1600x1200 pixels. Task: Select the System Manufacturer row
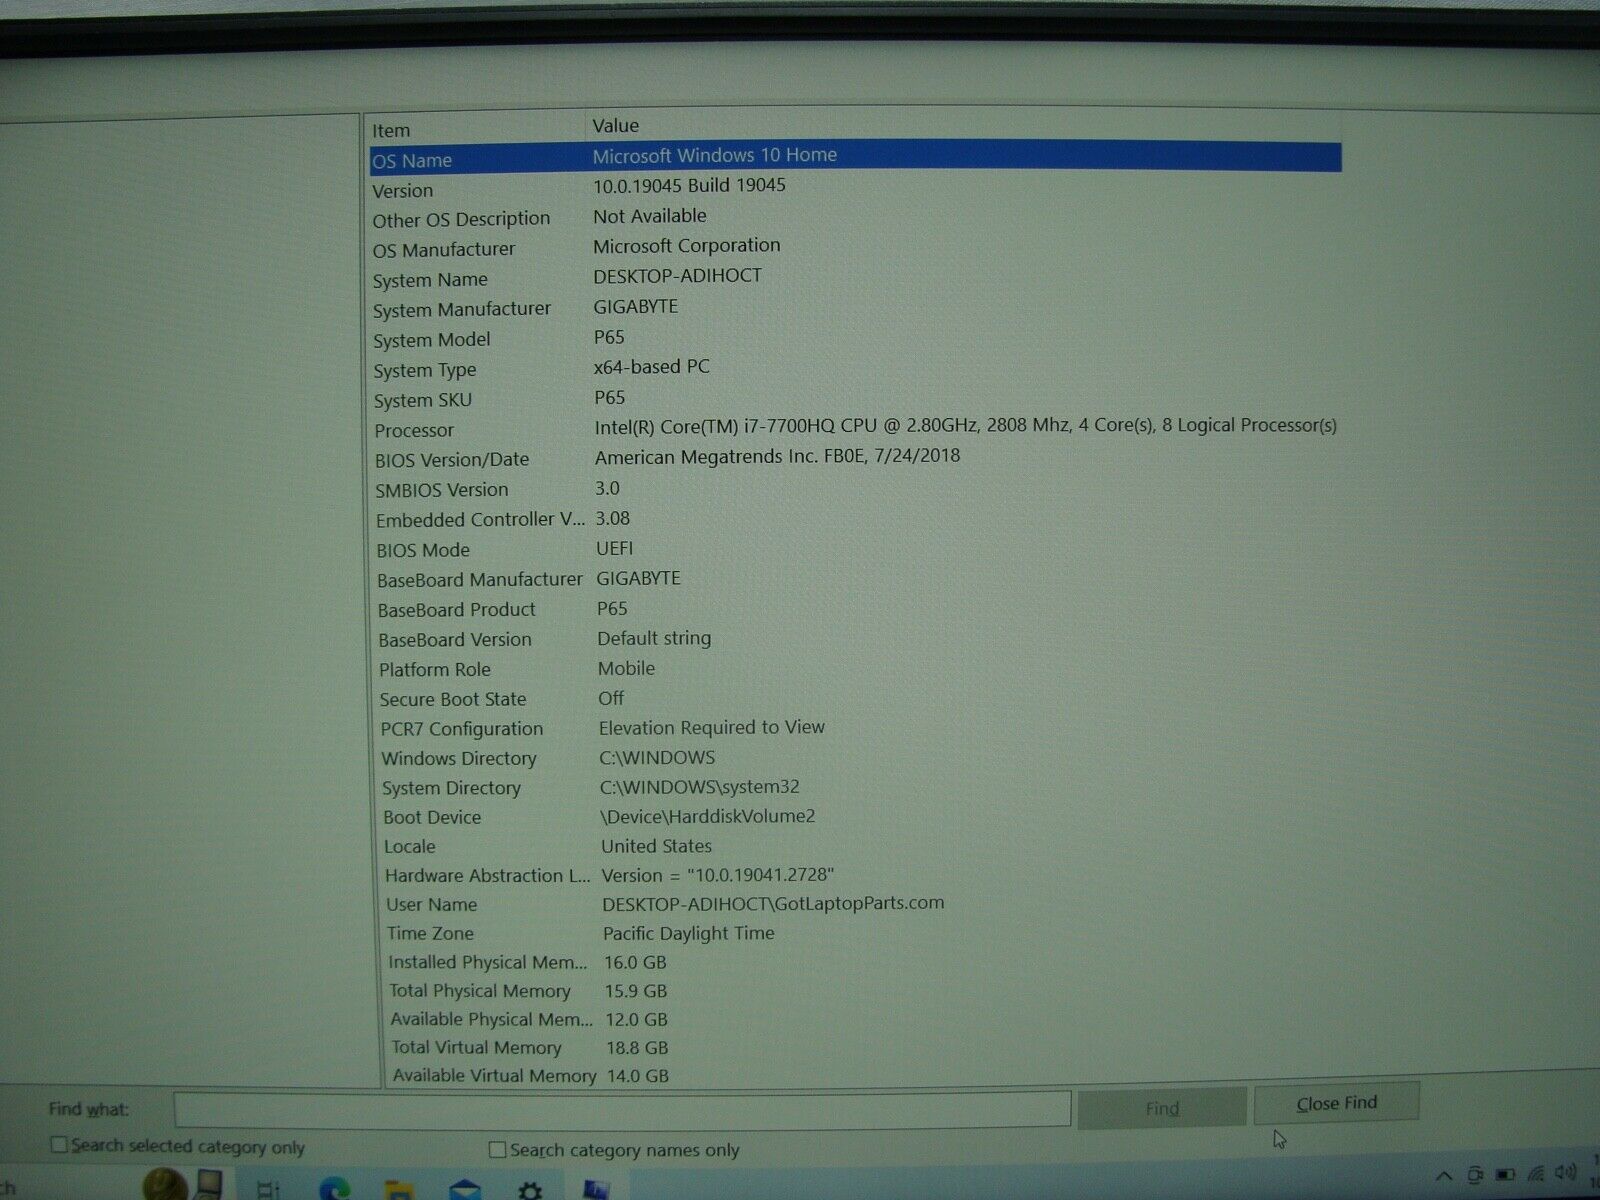[x=855, y=308]
